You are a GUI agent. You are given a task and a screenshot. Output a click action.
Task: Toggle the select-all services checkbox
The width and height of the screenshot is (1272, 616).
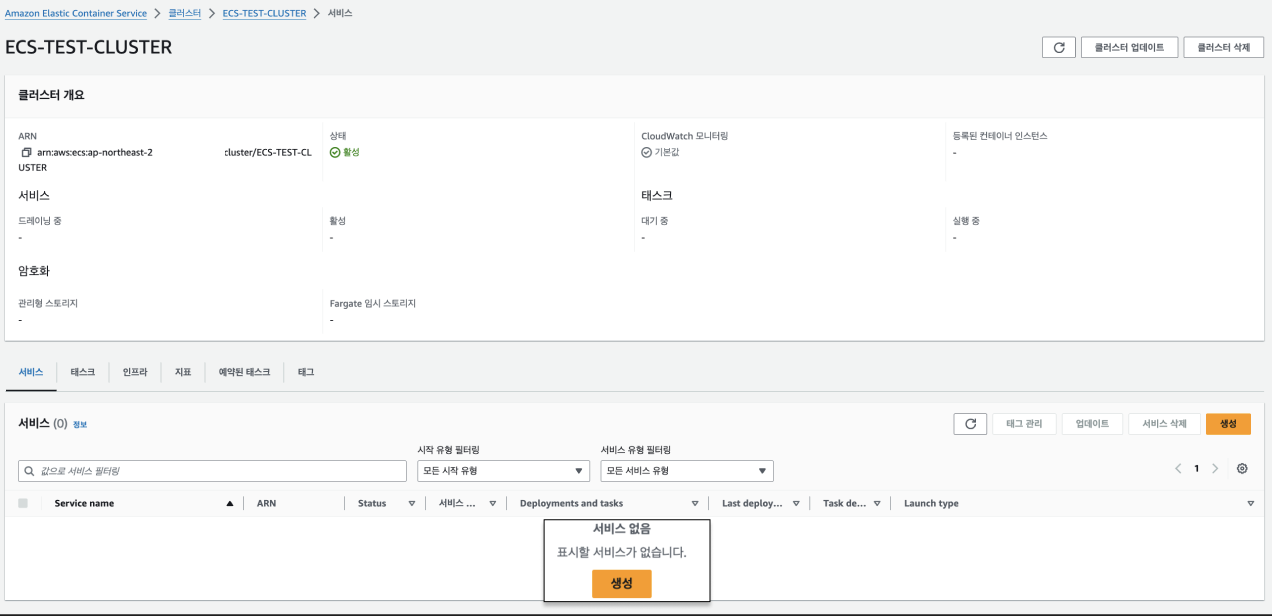click(x=23, y=503)
